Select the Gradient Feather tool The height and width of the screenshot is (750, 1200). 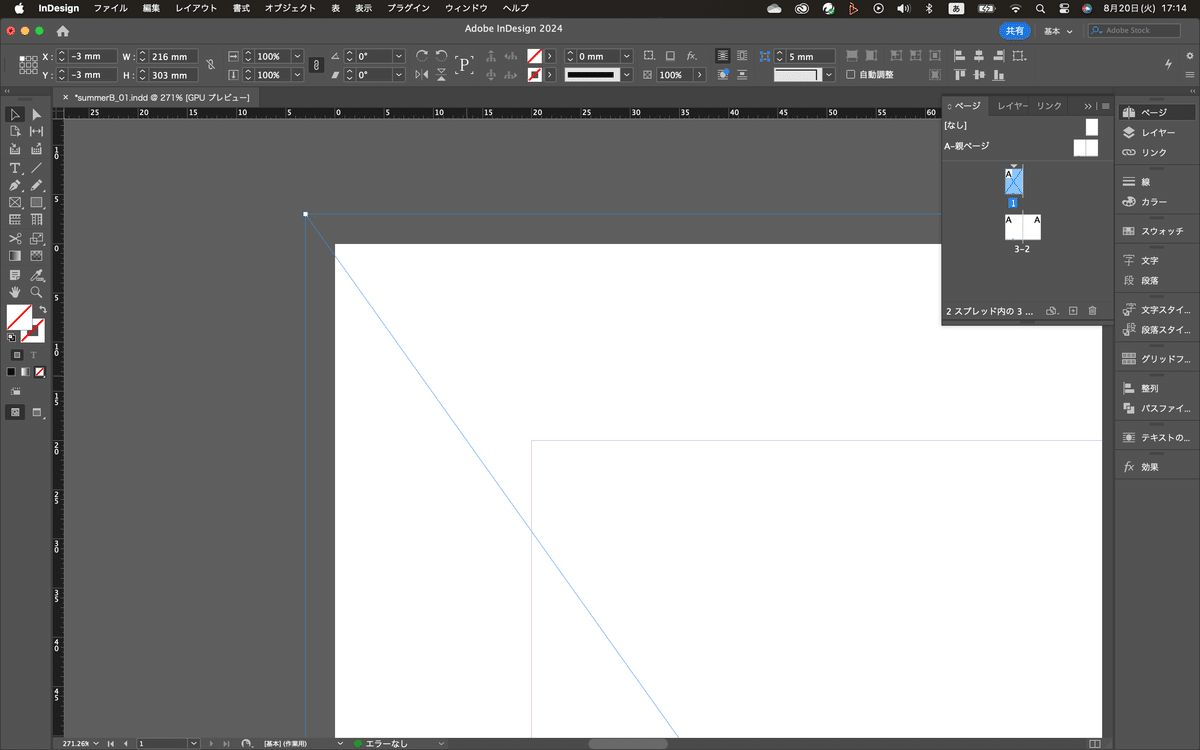37,256
